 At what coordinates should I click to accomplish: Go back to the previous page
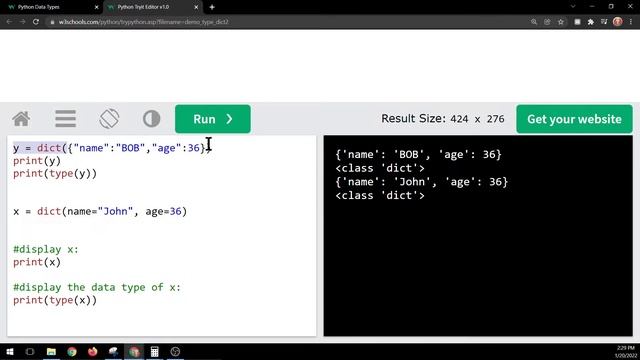pyautogui.click(x=9, y=22)
